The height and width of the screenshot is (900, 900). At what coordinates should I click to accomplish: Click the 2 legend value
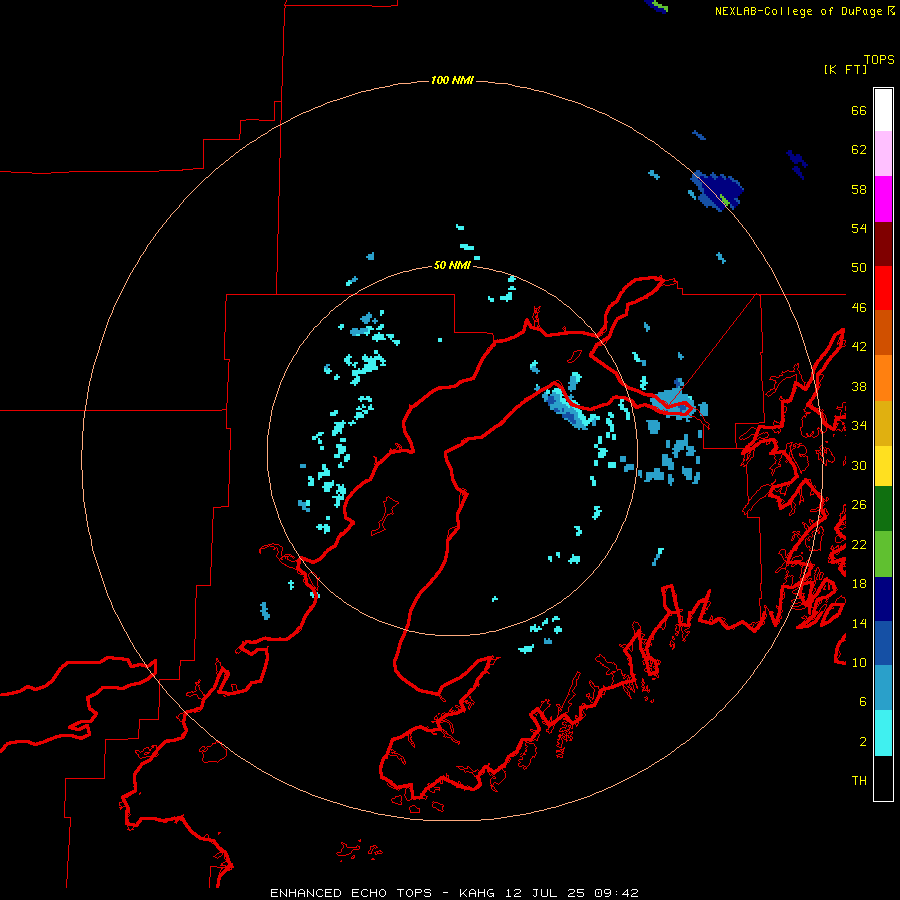[863, 742]
